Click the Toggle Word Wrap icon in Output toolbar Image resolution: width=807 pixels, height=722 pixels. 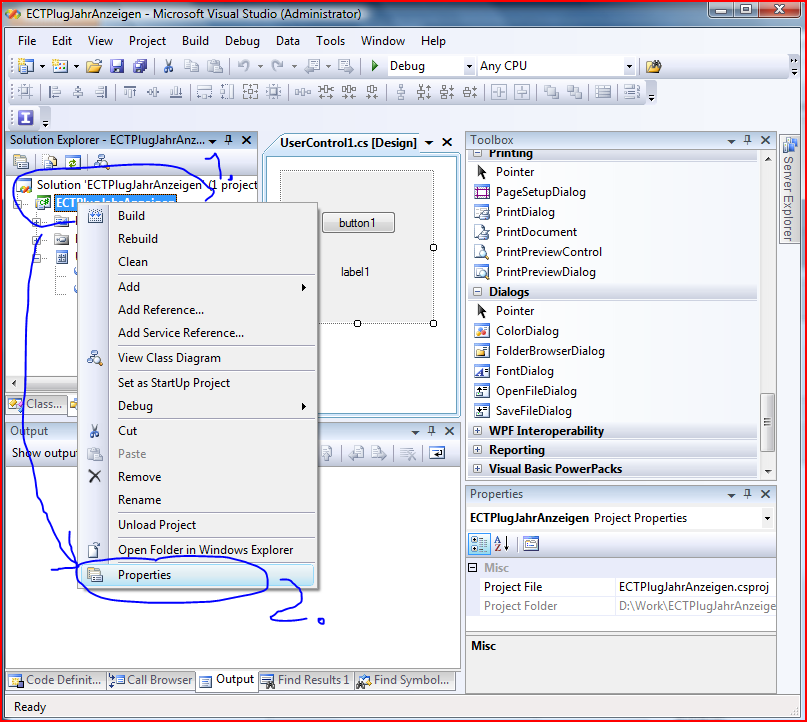tap(437, 453)
